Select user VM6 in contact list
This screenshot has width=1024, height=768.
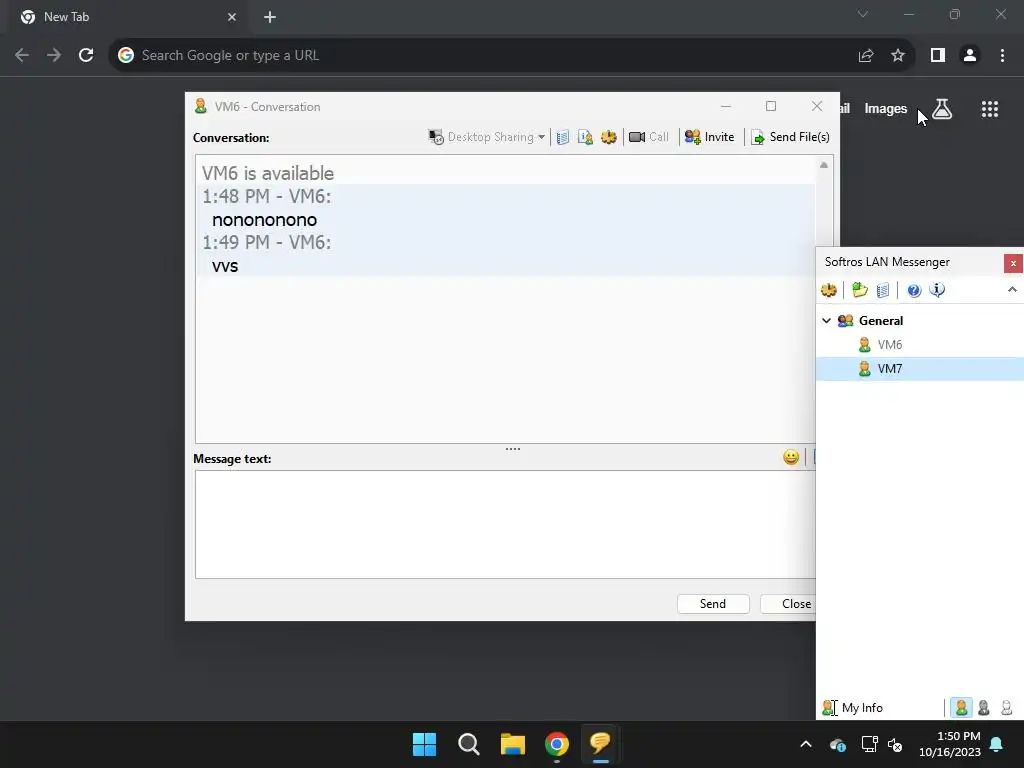pos(889,345)
